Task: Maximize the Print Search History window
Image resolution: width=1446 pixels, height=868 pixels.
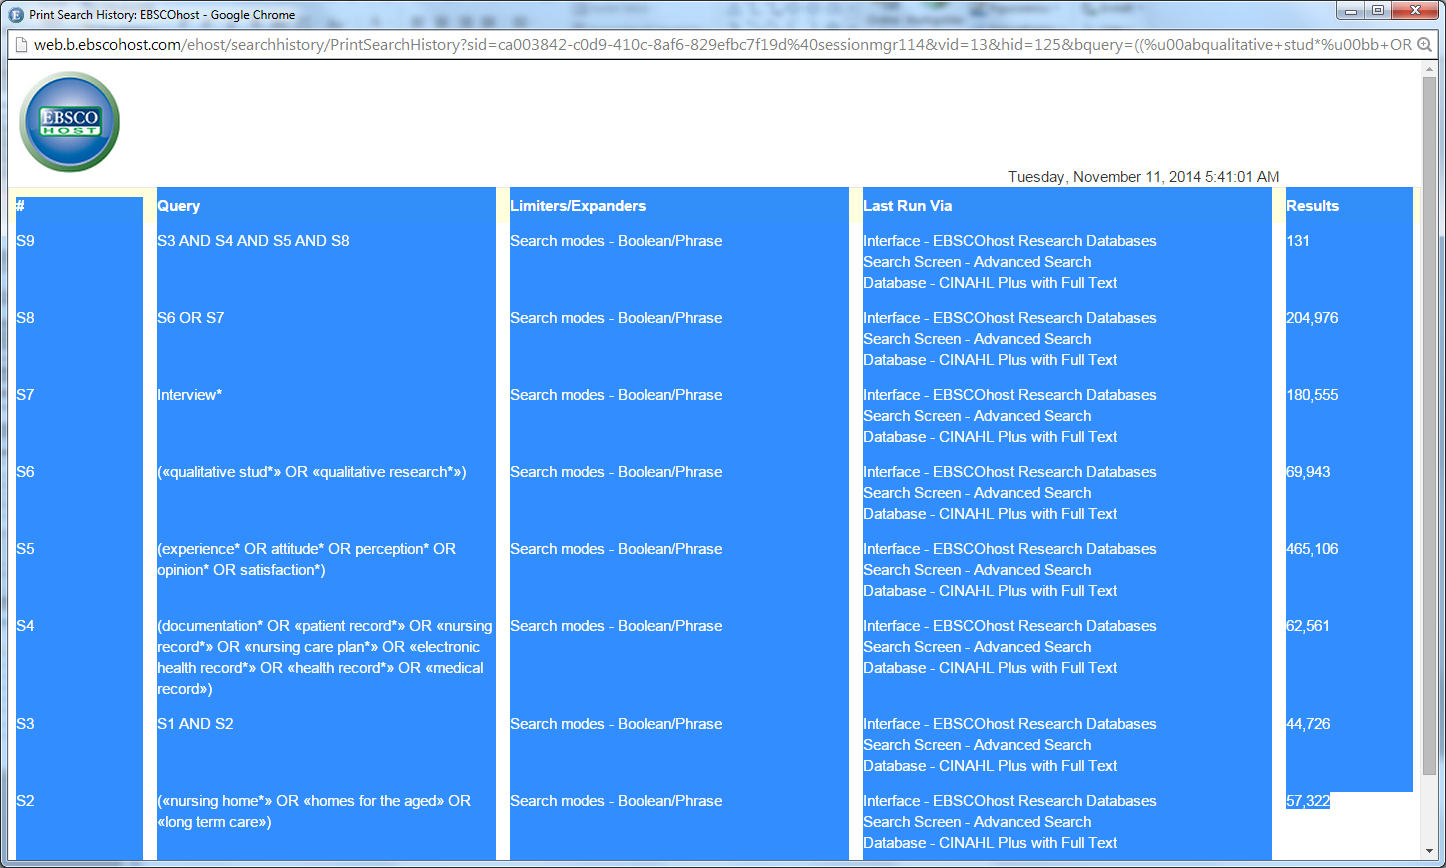Action: click(x=1378, y=11)
